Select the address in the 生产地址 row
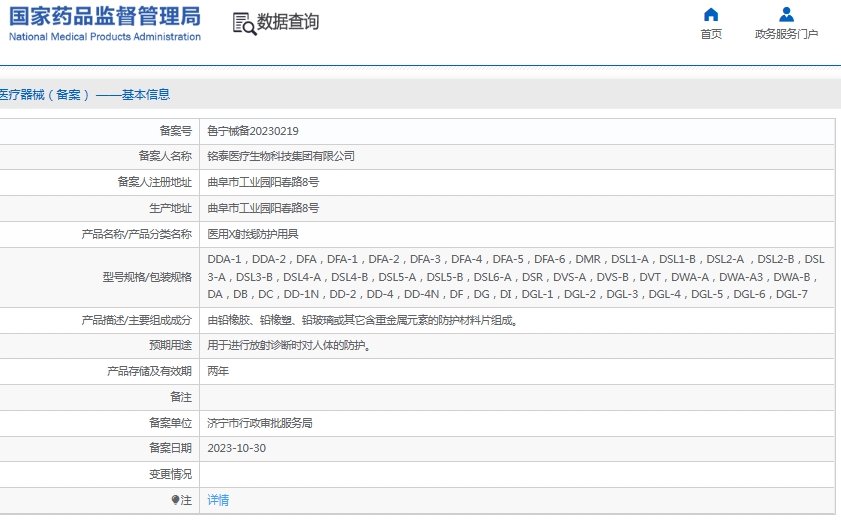This screenshot has height=520, width=841. click(x=263, y=208)
